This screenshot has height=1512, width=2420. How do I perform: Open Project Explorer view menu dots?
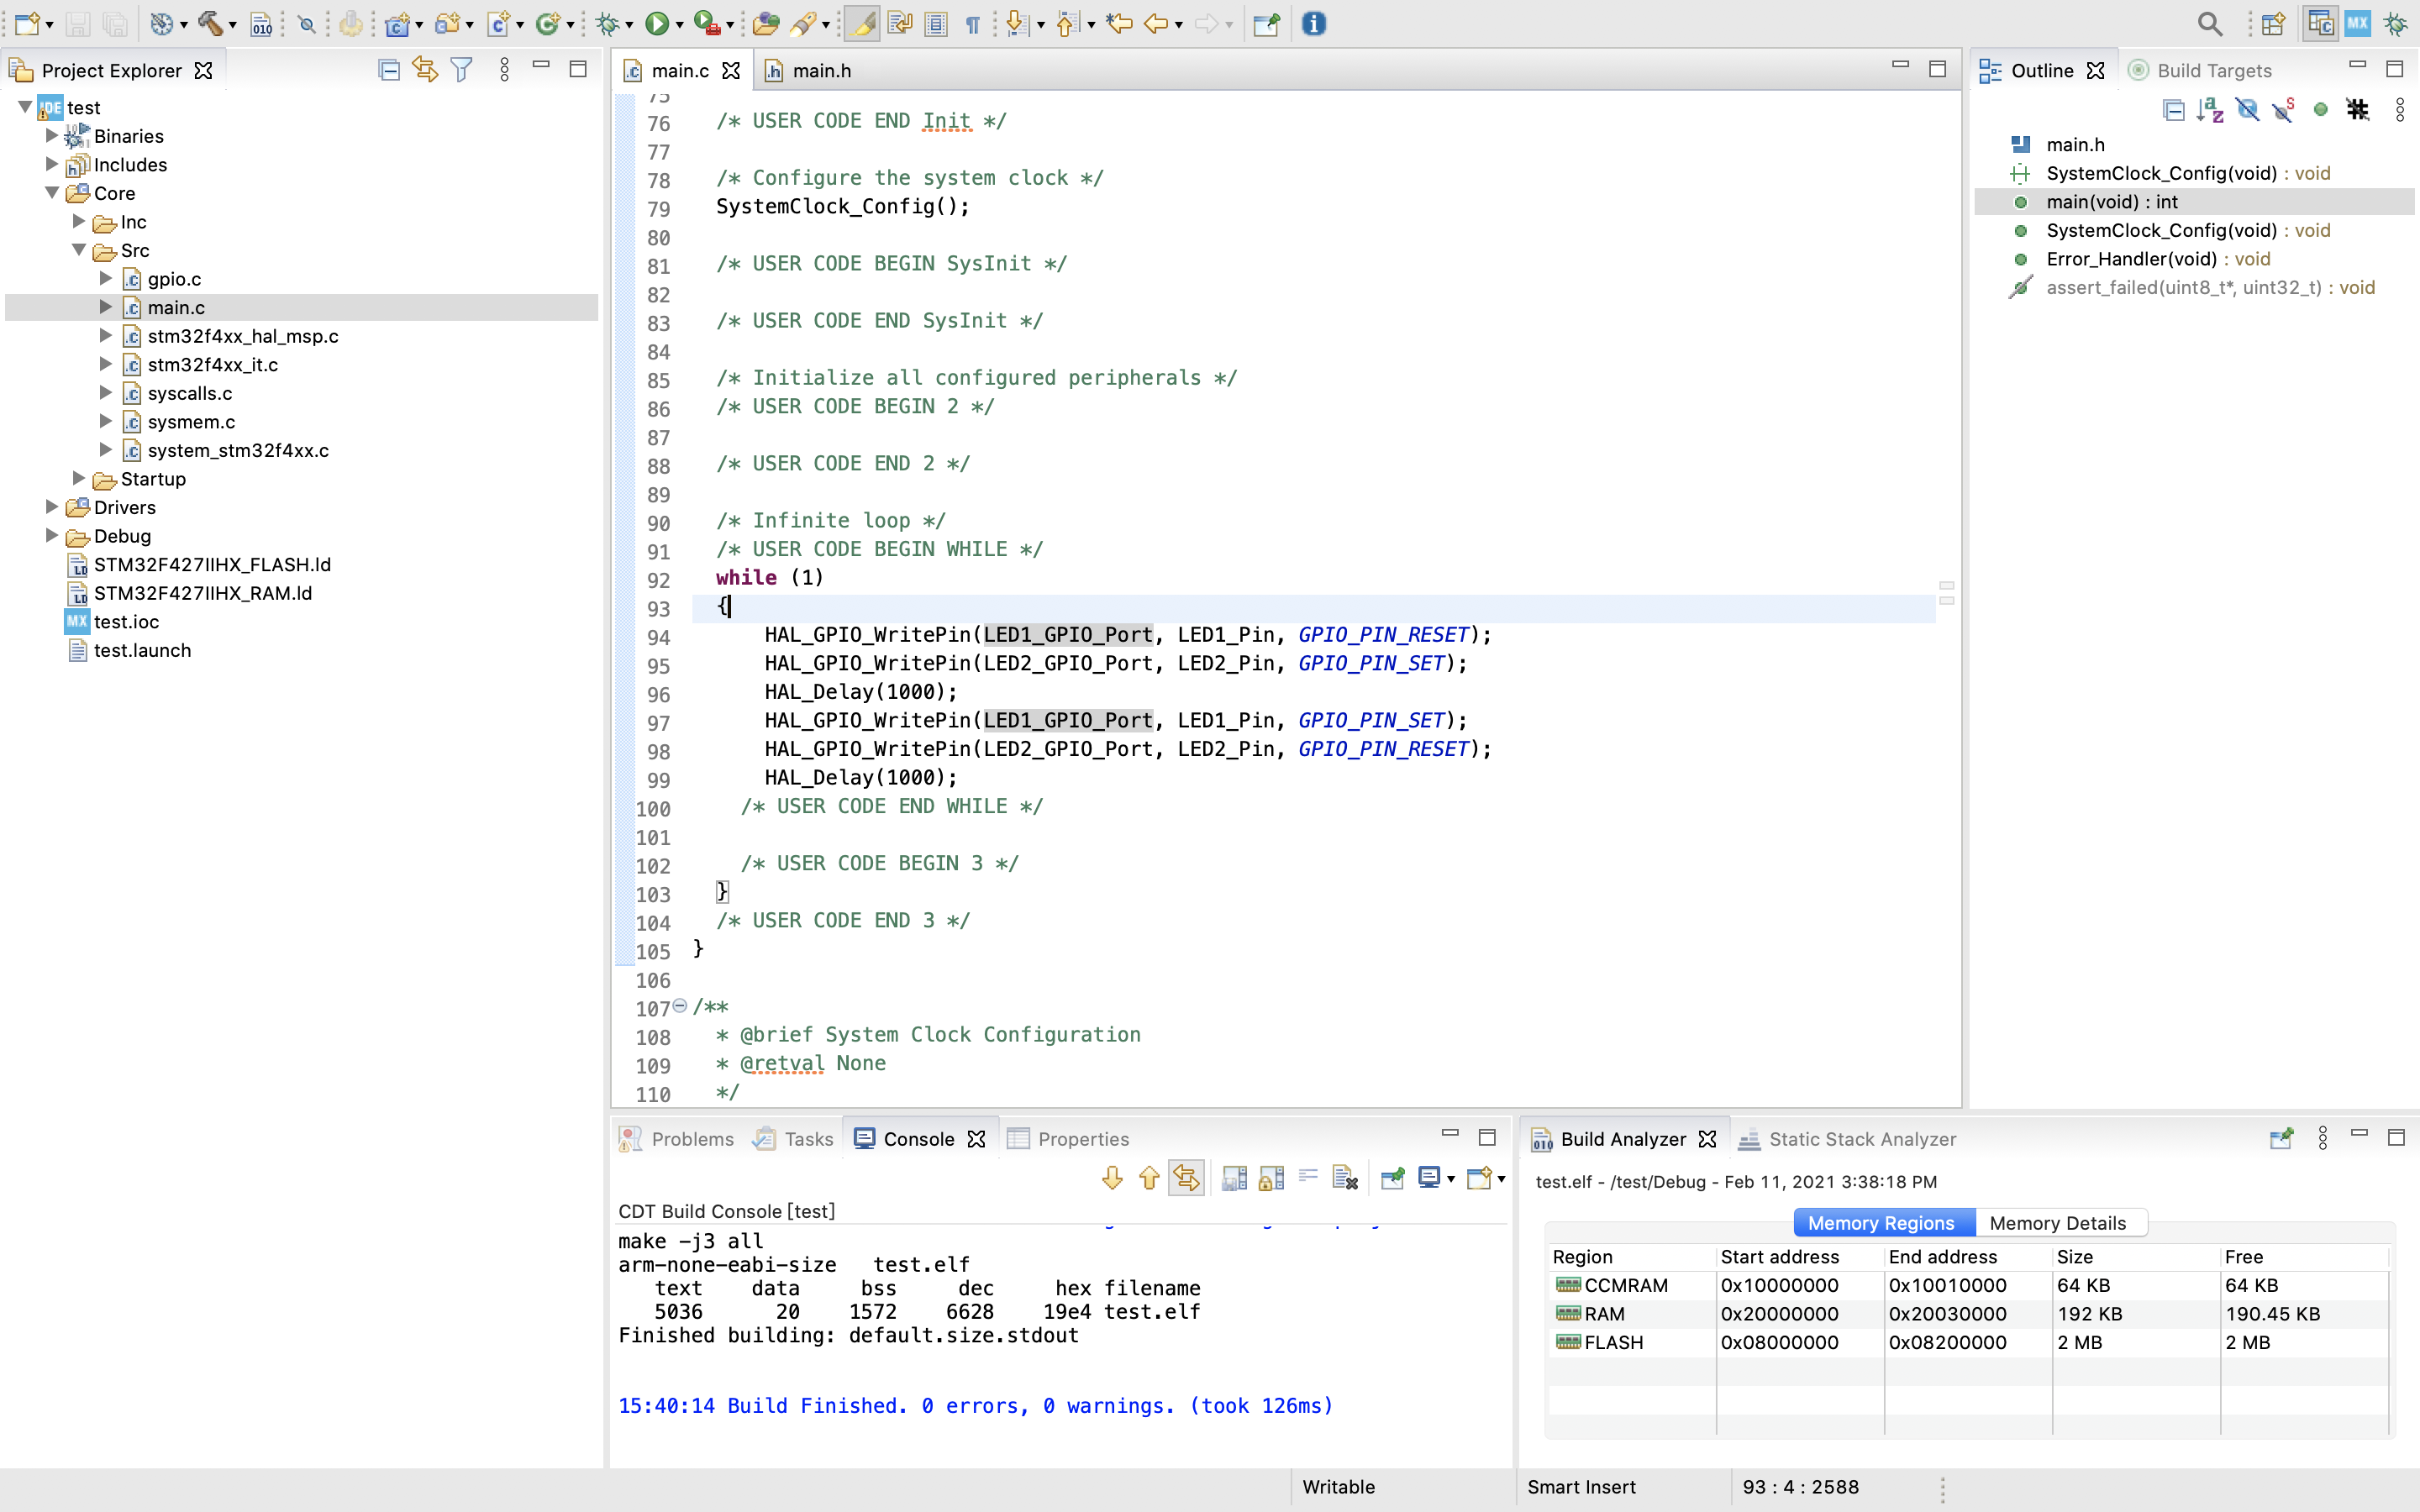(504, 70)
